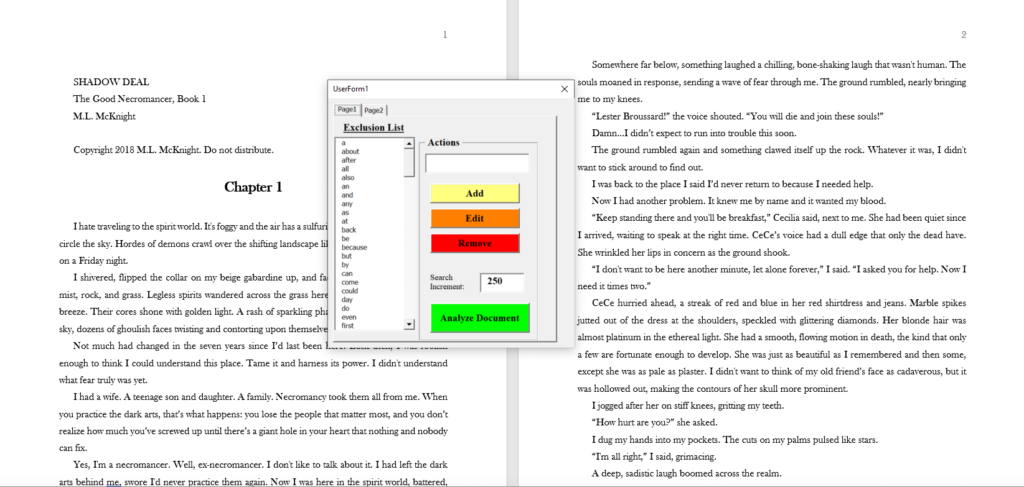Click the 'Chapter 1' heading in the document
Screen dimensions: 1024x487
click(253, 187)
